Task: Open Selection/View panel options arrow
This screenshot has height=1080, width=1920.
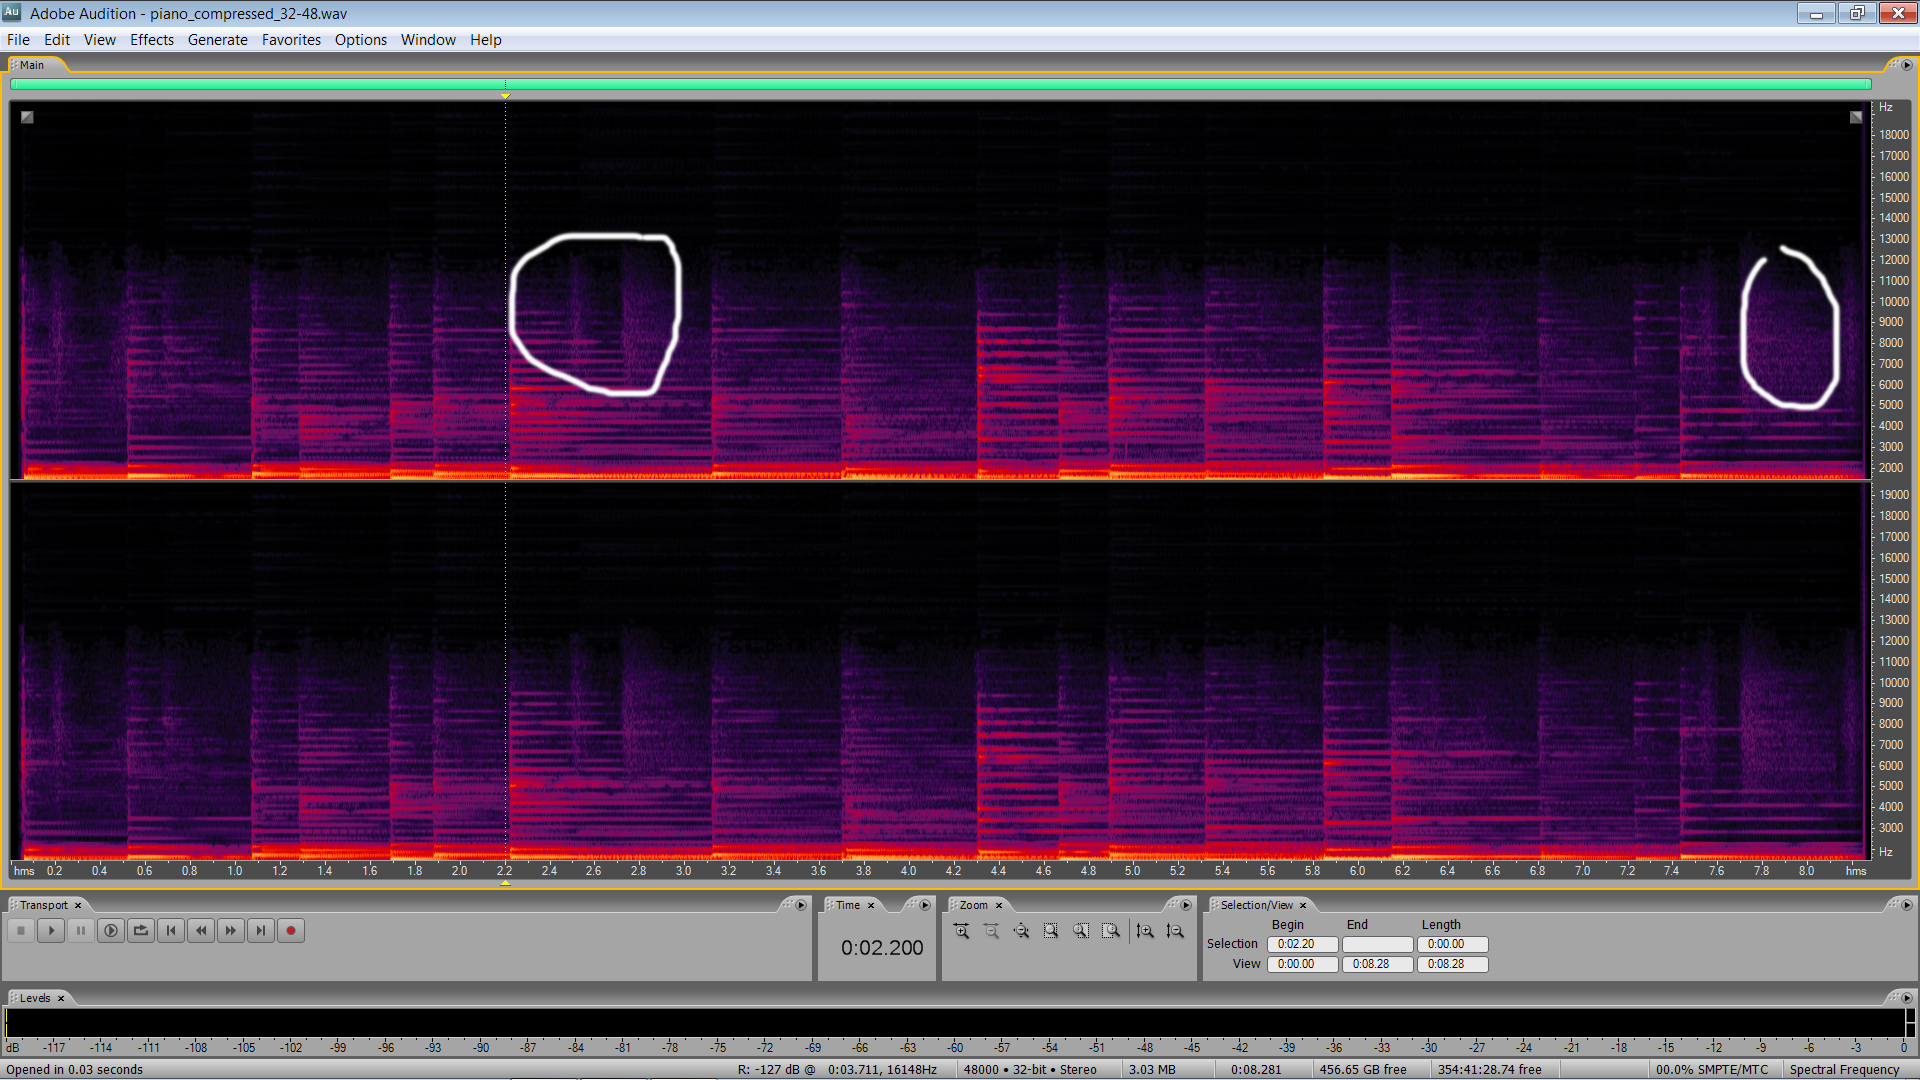Action: coord(1906,905)
